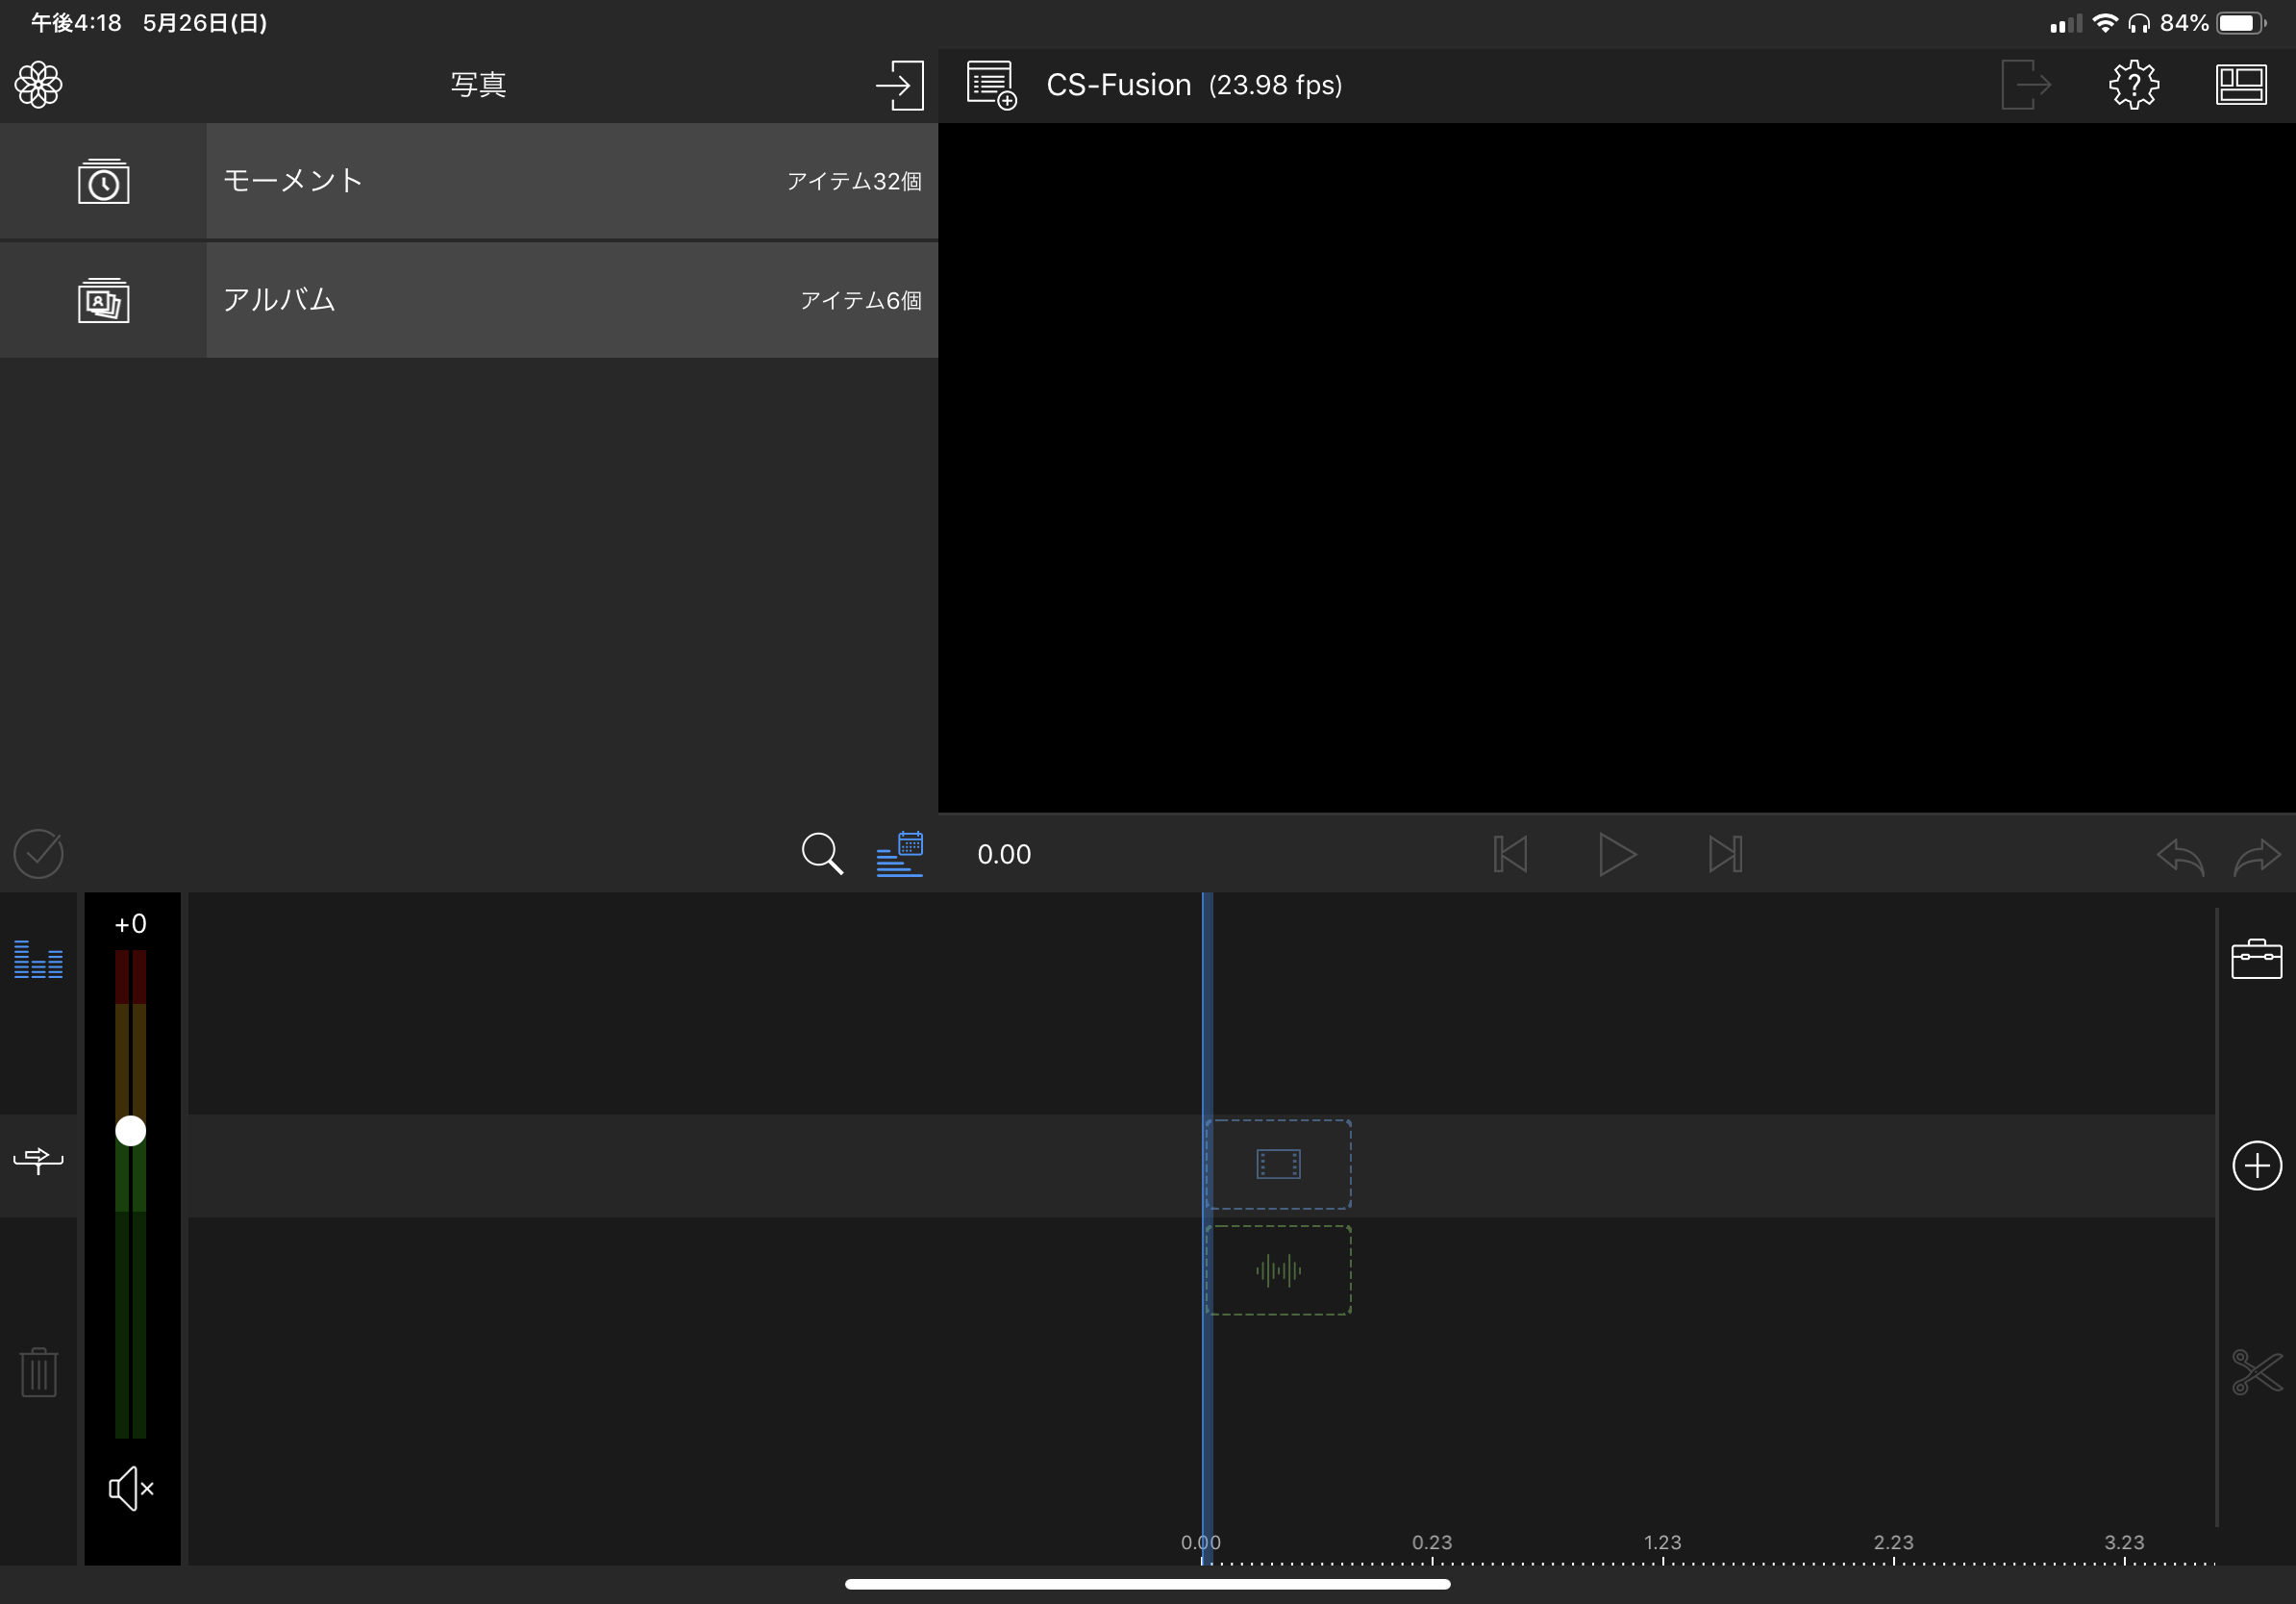
Task: Click the 1.23 mark on timeline ruler
Action: [1662, 1545]
